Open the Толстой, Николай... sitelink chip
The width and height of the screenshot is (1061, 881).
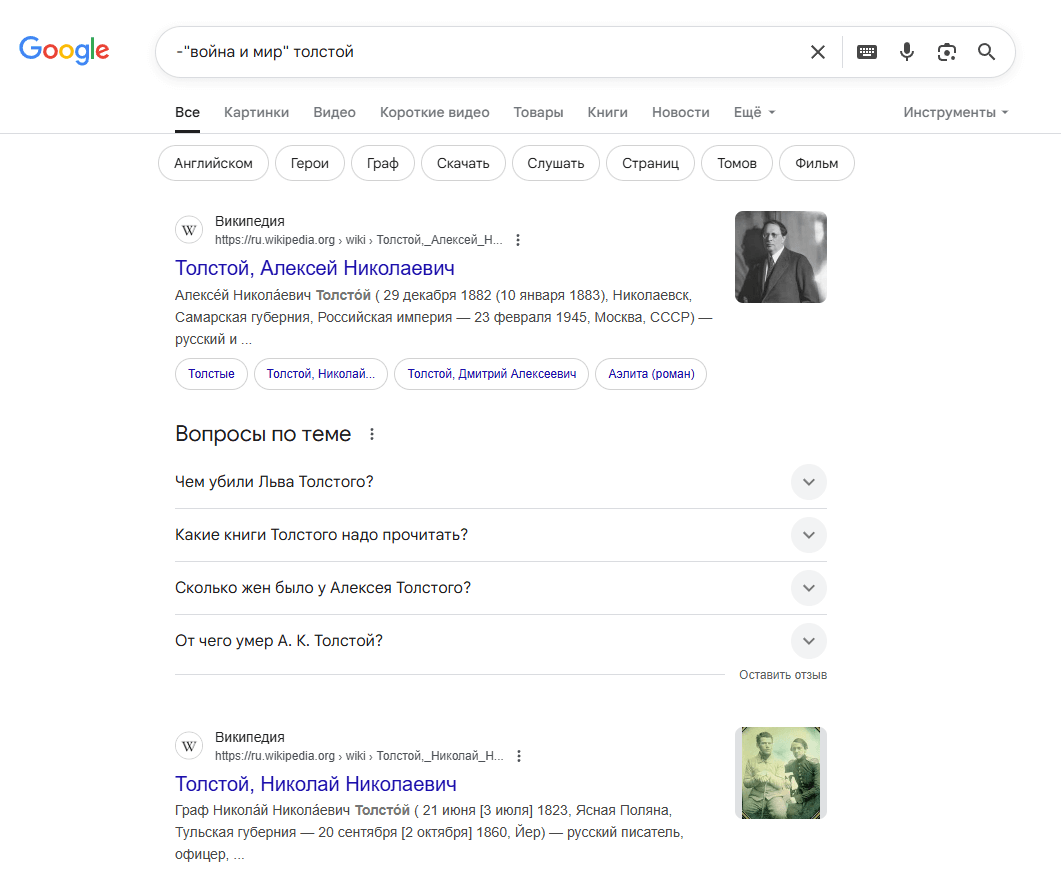pyautogui.click(x=321, y=374)
